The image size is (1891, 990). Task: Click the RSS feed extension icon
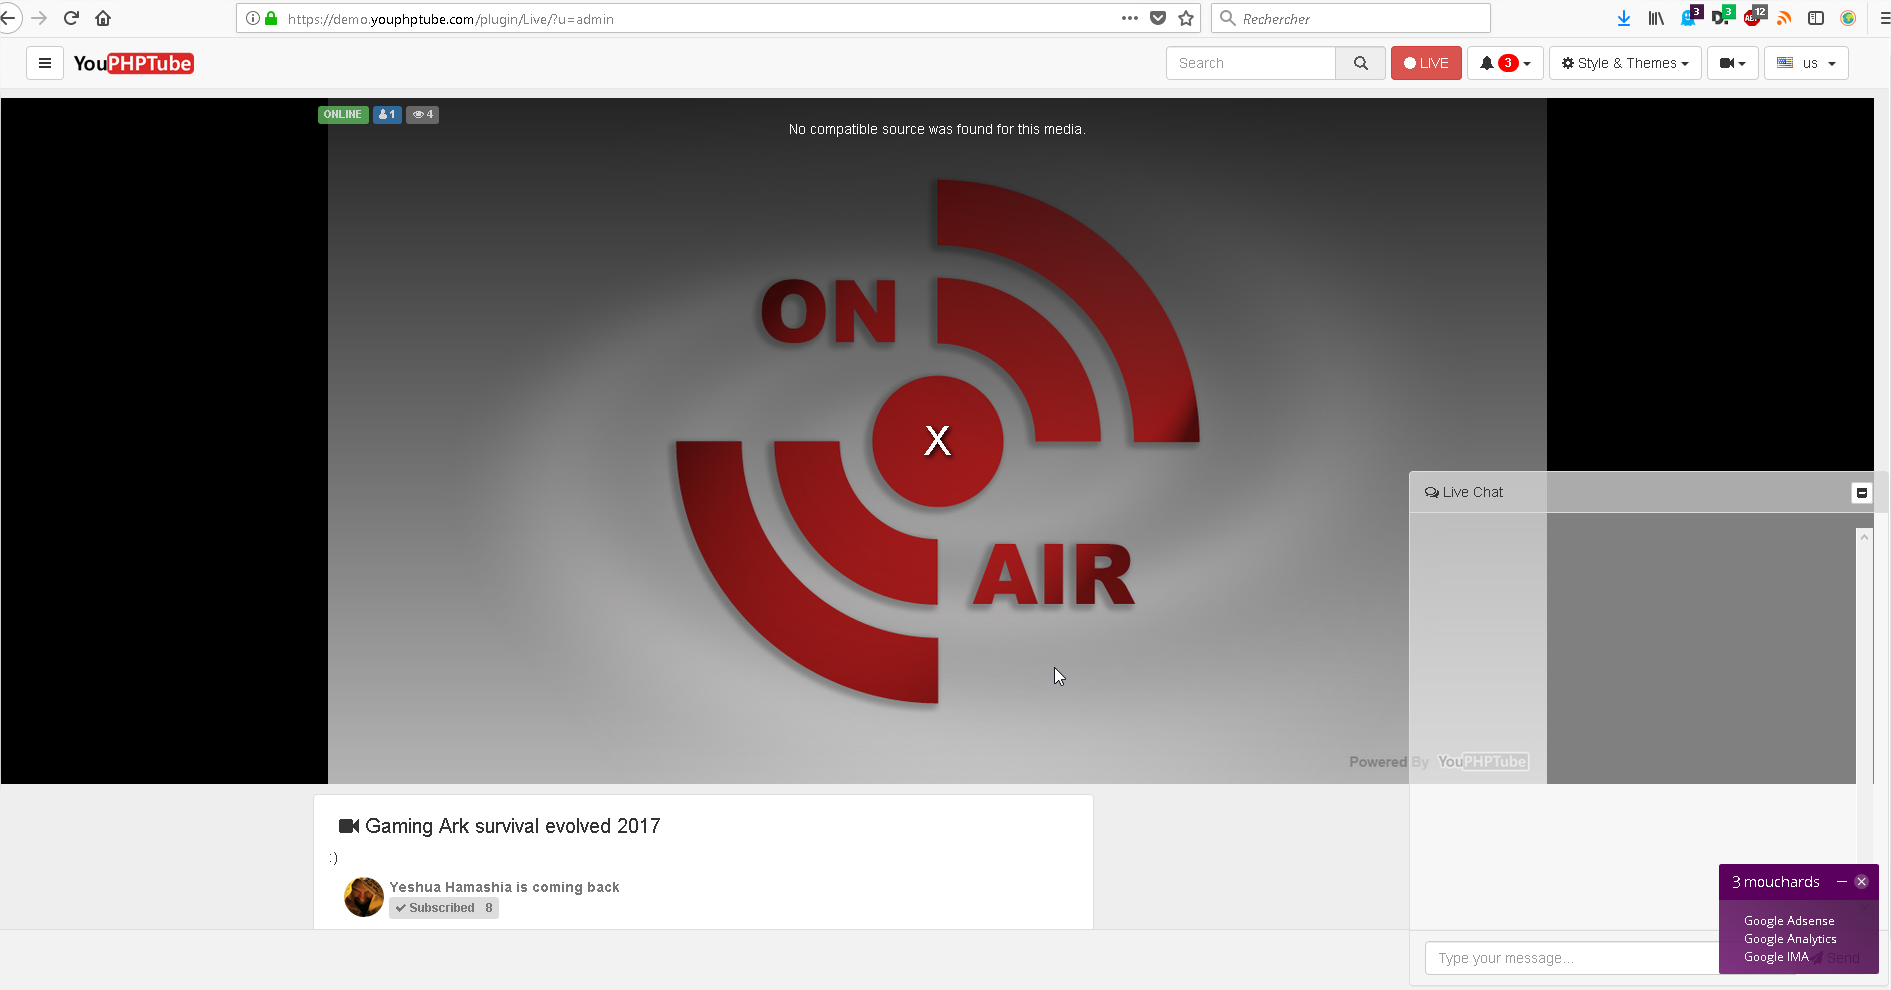pos(1785,18)
